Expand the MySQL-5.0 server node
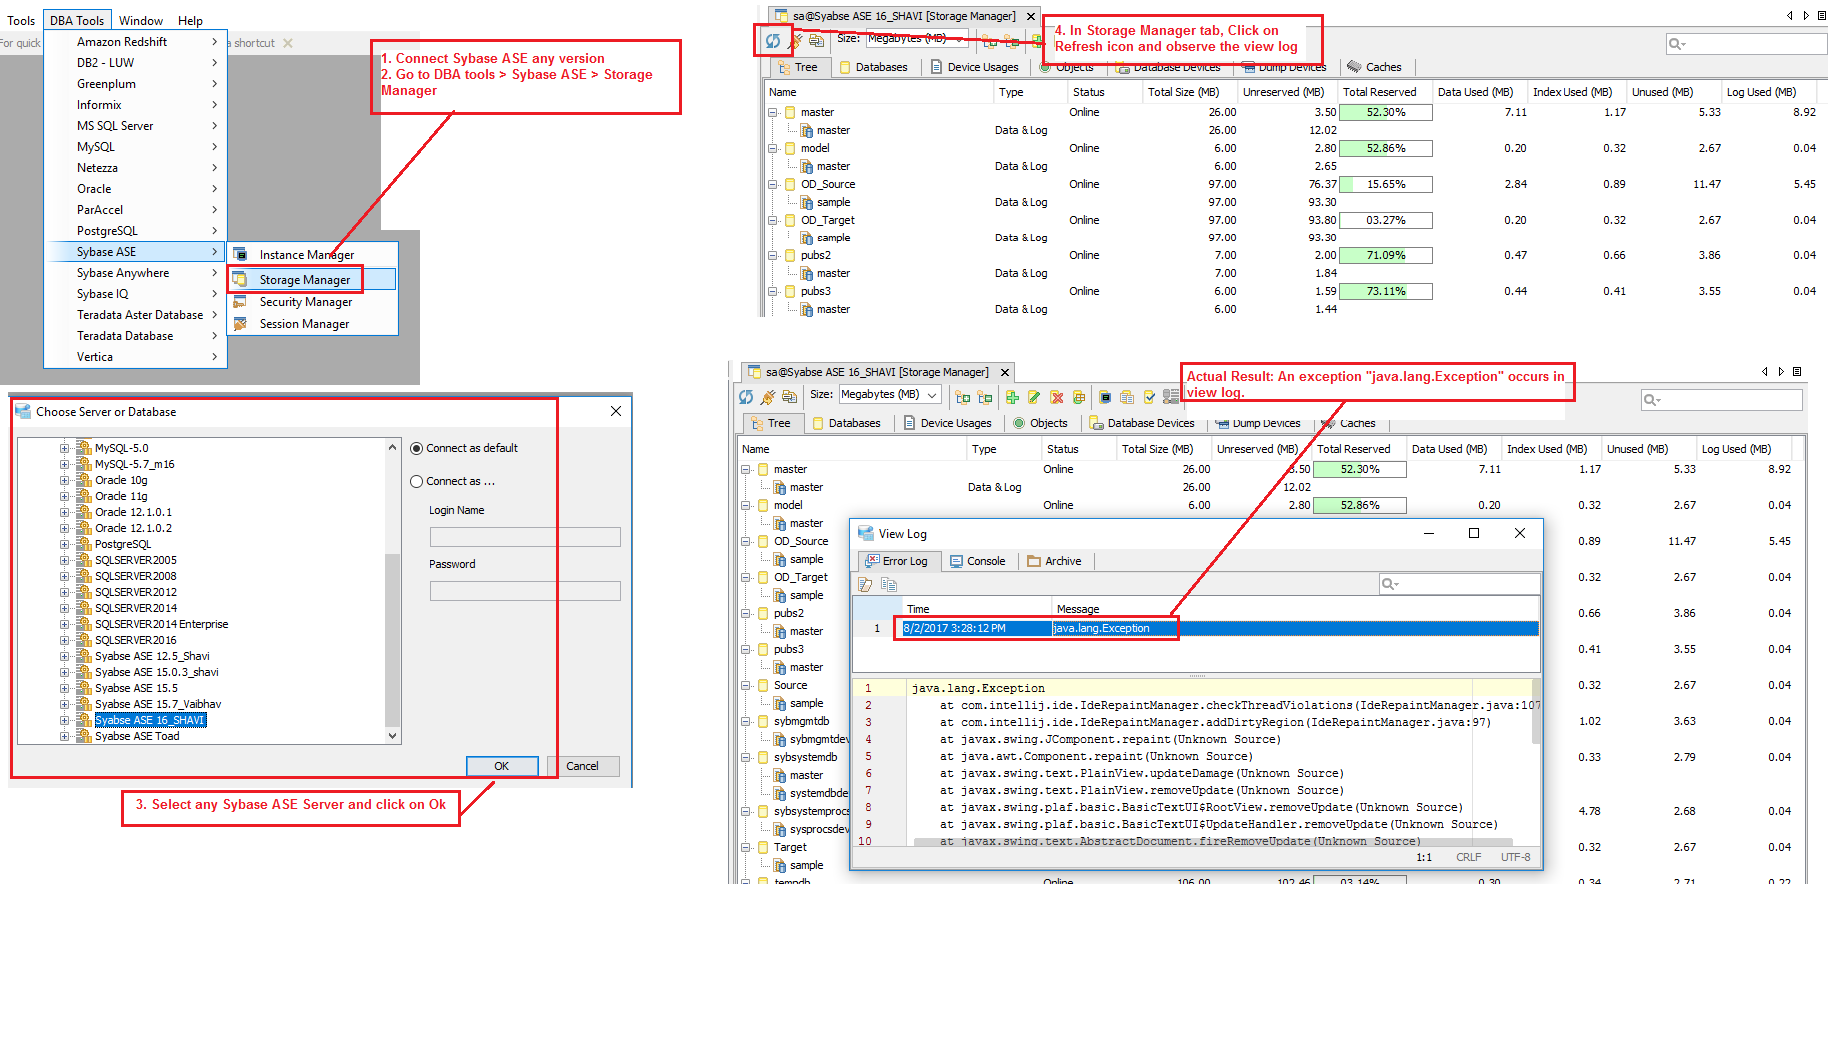 click(64, 449)
